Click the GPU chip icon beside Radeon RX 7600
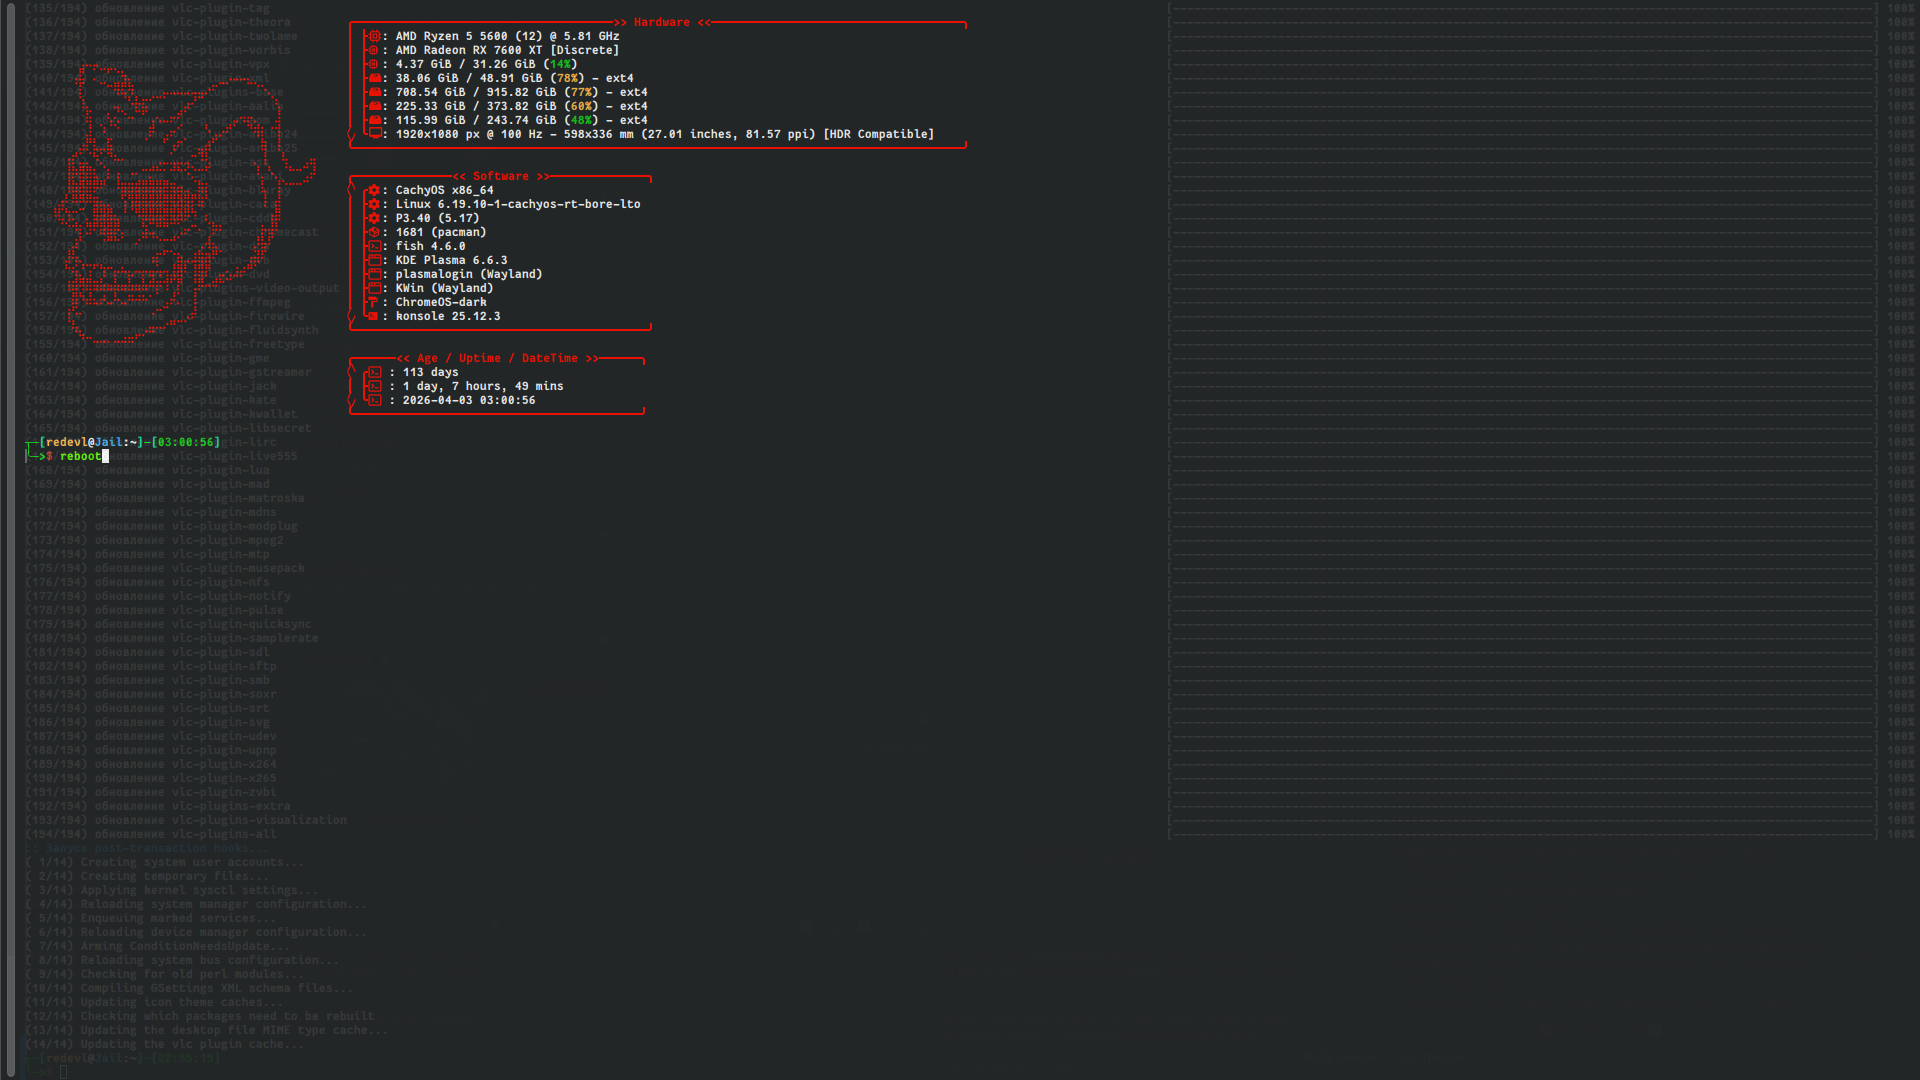1920x1080 pixels. [374, 50]
